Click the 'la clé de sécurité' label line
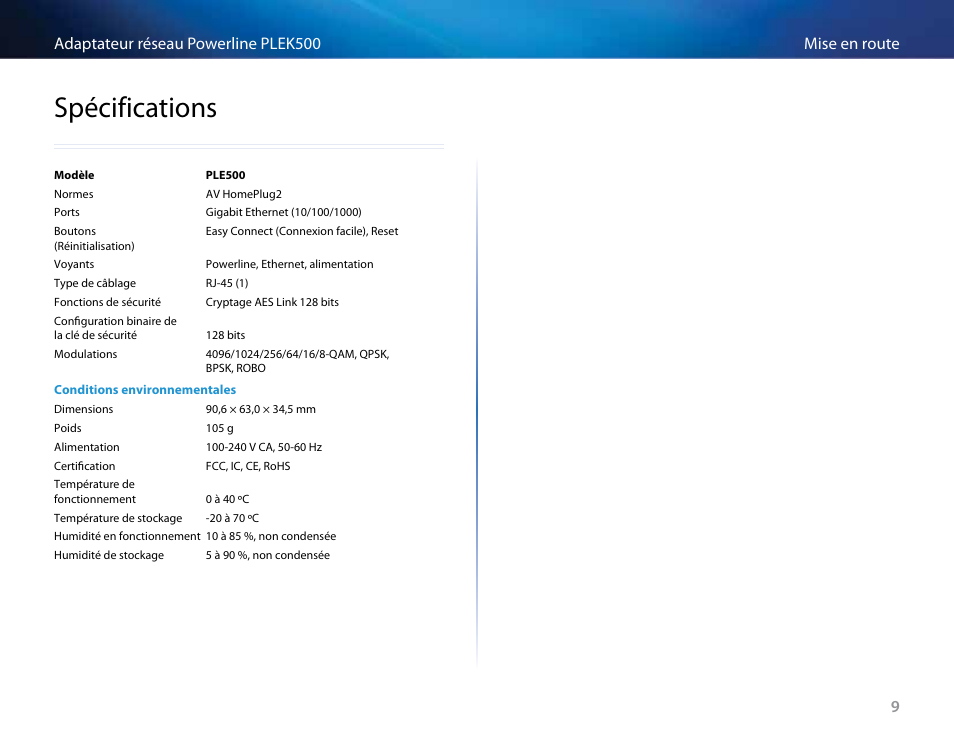 [x=96, y=335]
